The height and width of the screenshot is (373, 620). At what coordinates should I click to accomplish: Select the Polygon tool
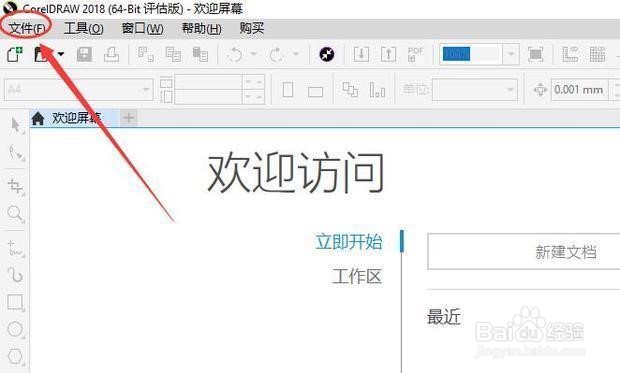pyautogui.click(x=16, y=356)
